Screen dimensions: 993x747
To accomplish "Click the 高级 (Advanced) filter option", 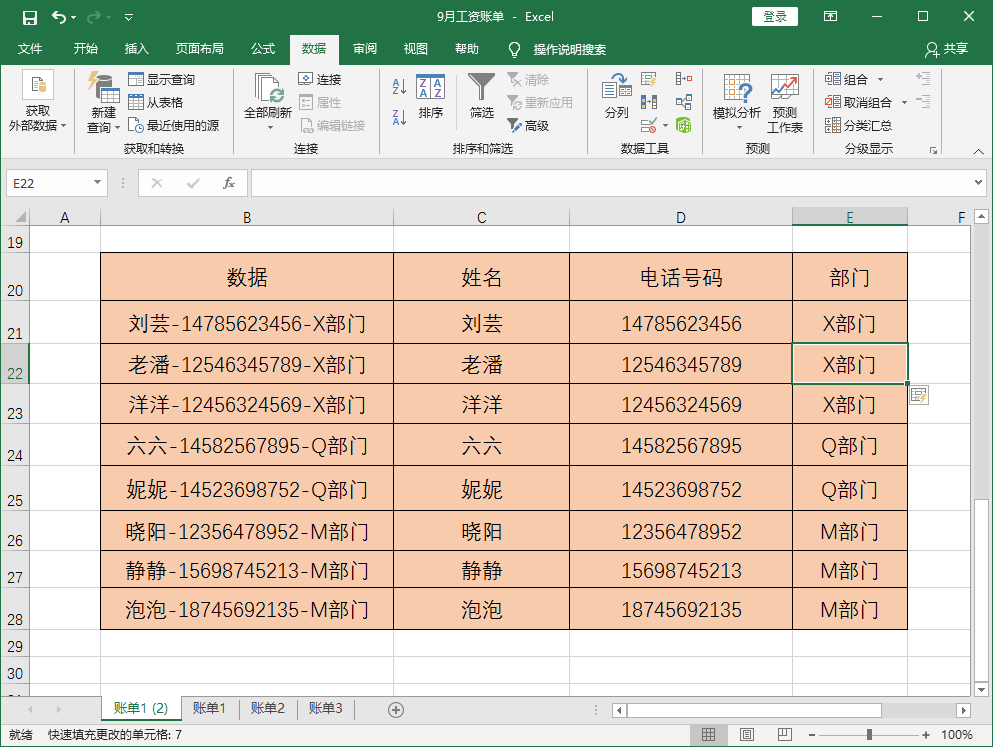I will pos(529,124).
